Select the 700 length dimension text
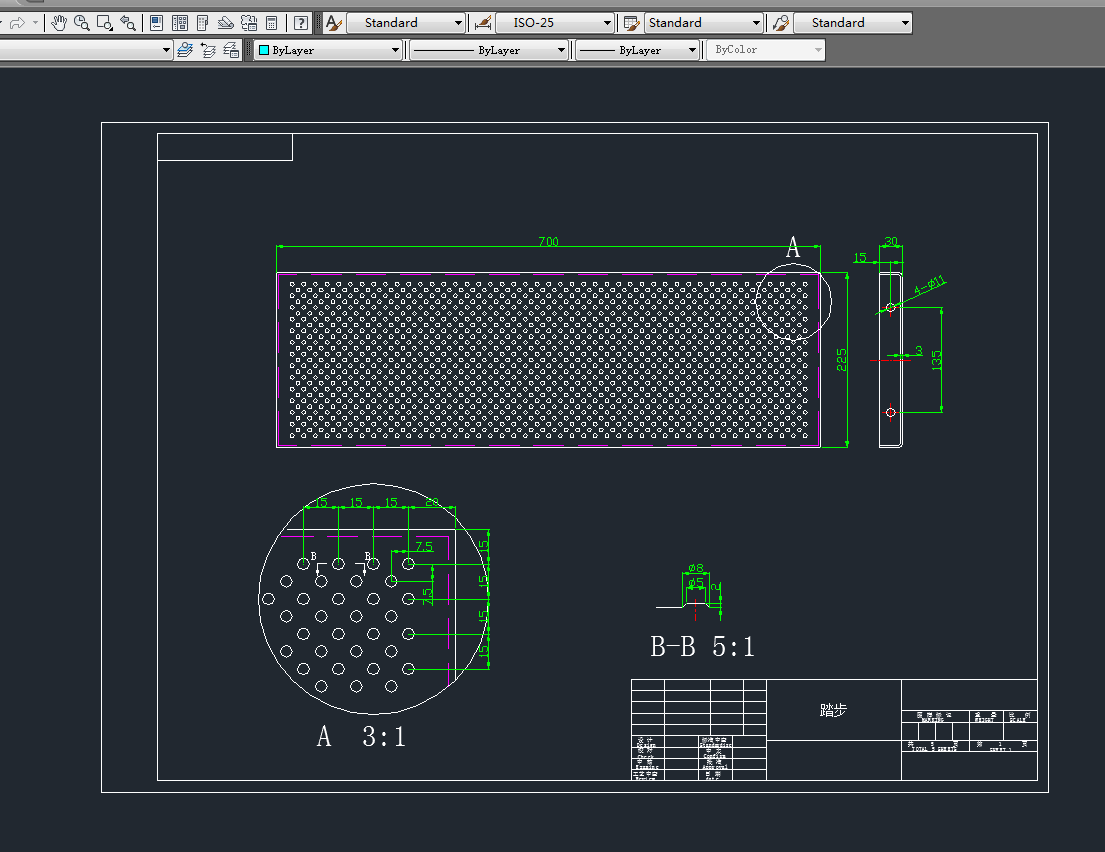The image size is (1105, 852). click(548, 241)
